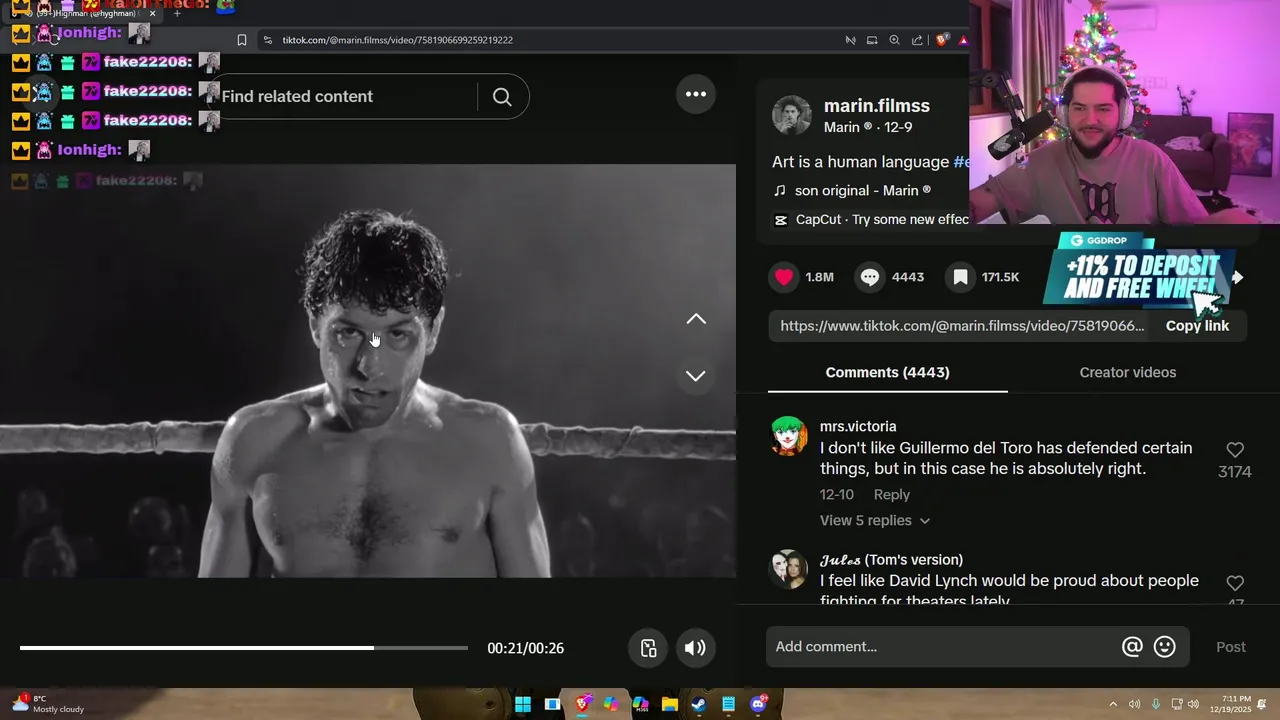Show hidden system tray icons

(1113, 704)
